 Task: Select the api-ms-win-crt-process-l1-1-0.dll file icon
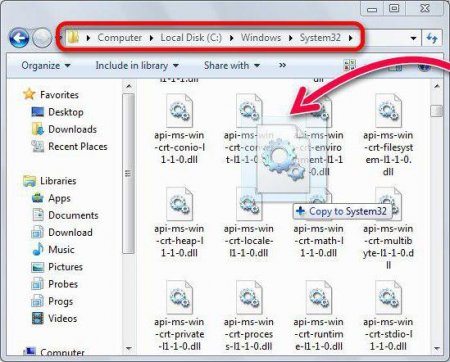point(249,297)
